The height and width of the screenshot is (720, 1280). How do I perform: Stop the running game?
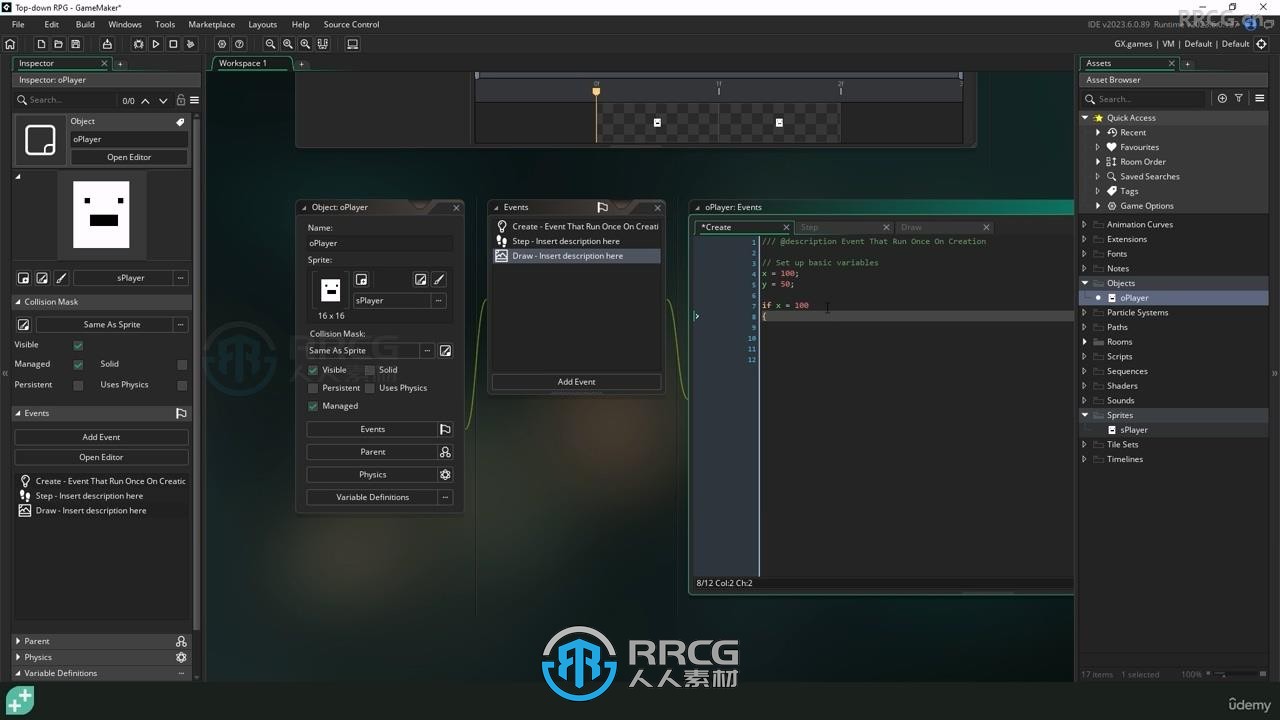tap(173, 44)
